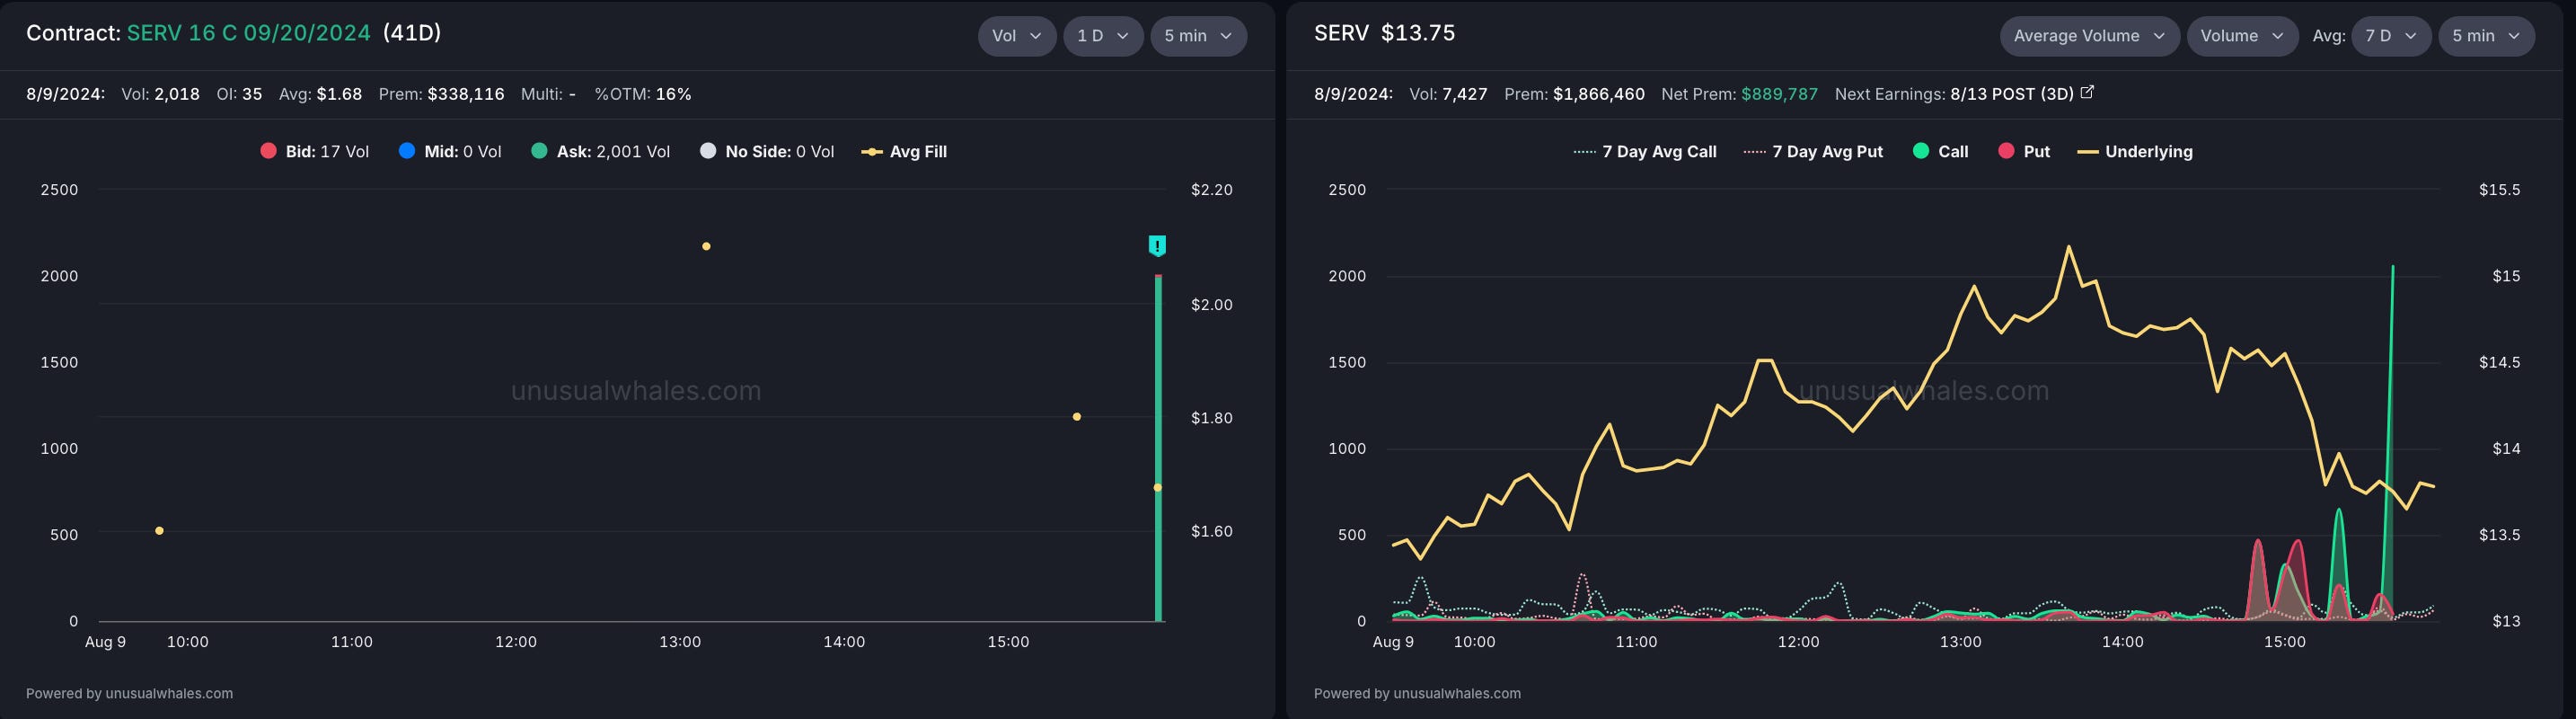The width and height of the screenshot is (2576, 719).
Task: Open the SERV panel 5 min dropdown
Action: pos(2486,36)
